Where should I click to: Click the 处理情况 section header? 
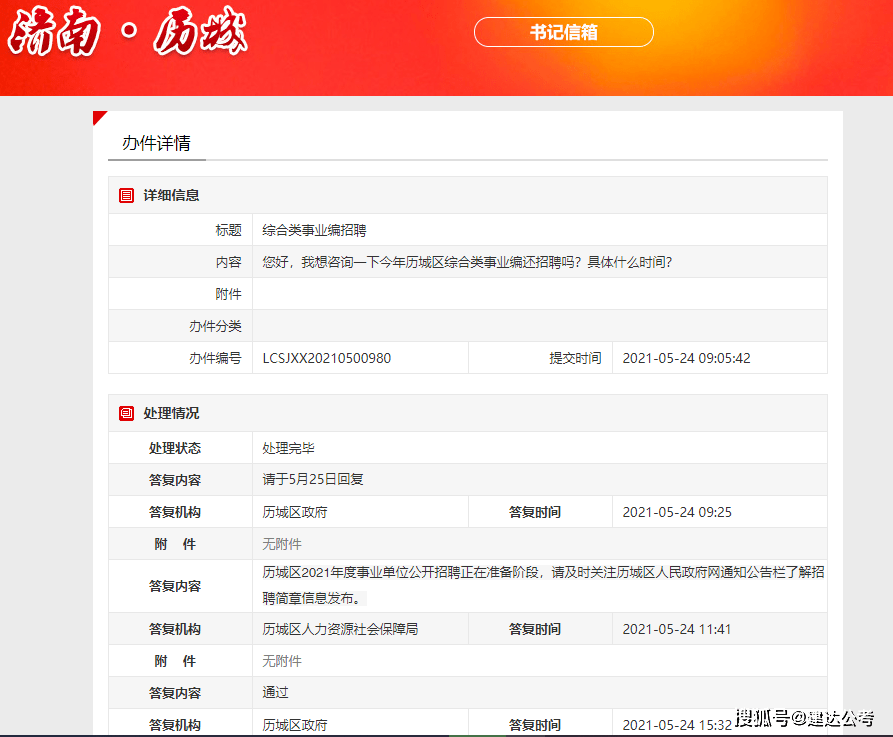[171, 413]
